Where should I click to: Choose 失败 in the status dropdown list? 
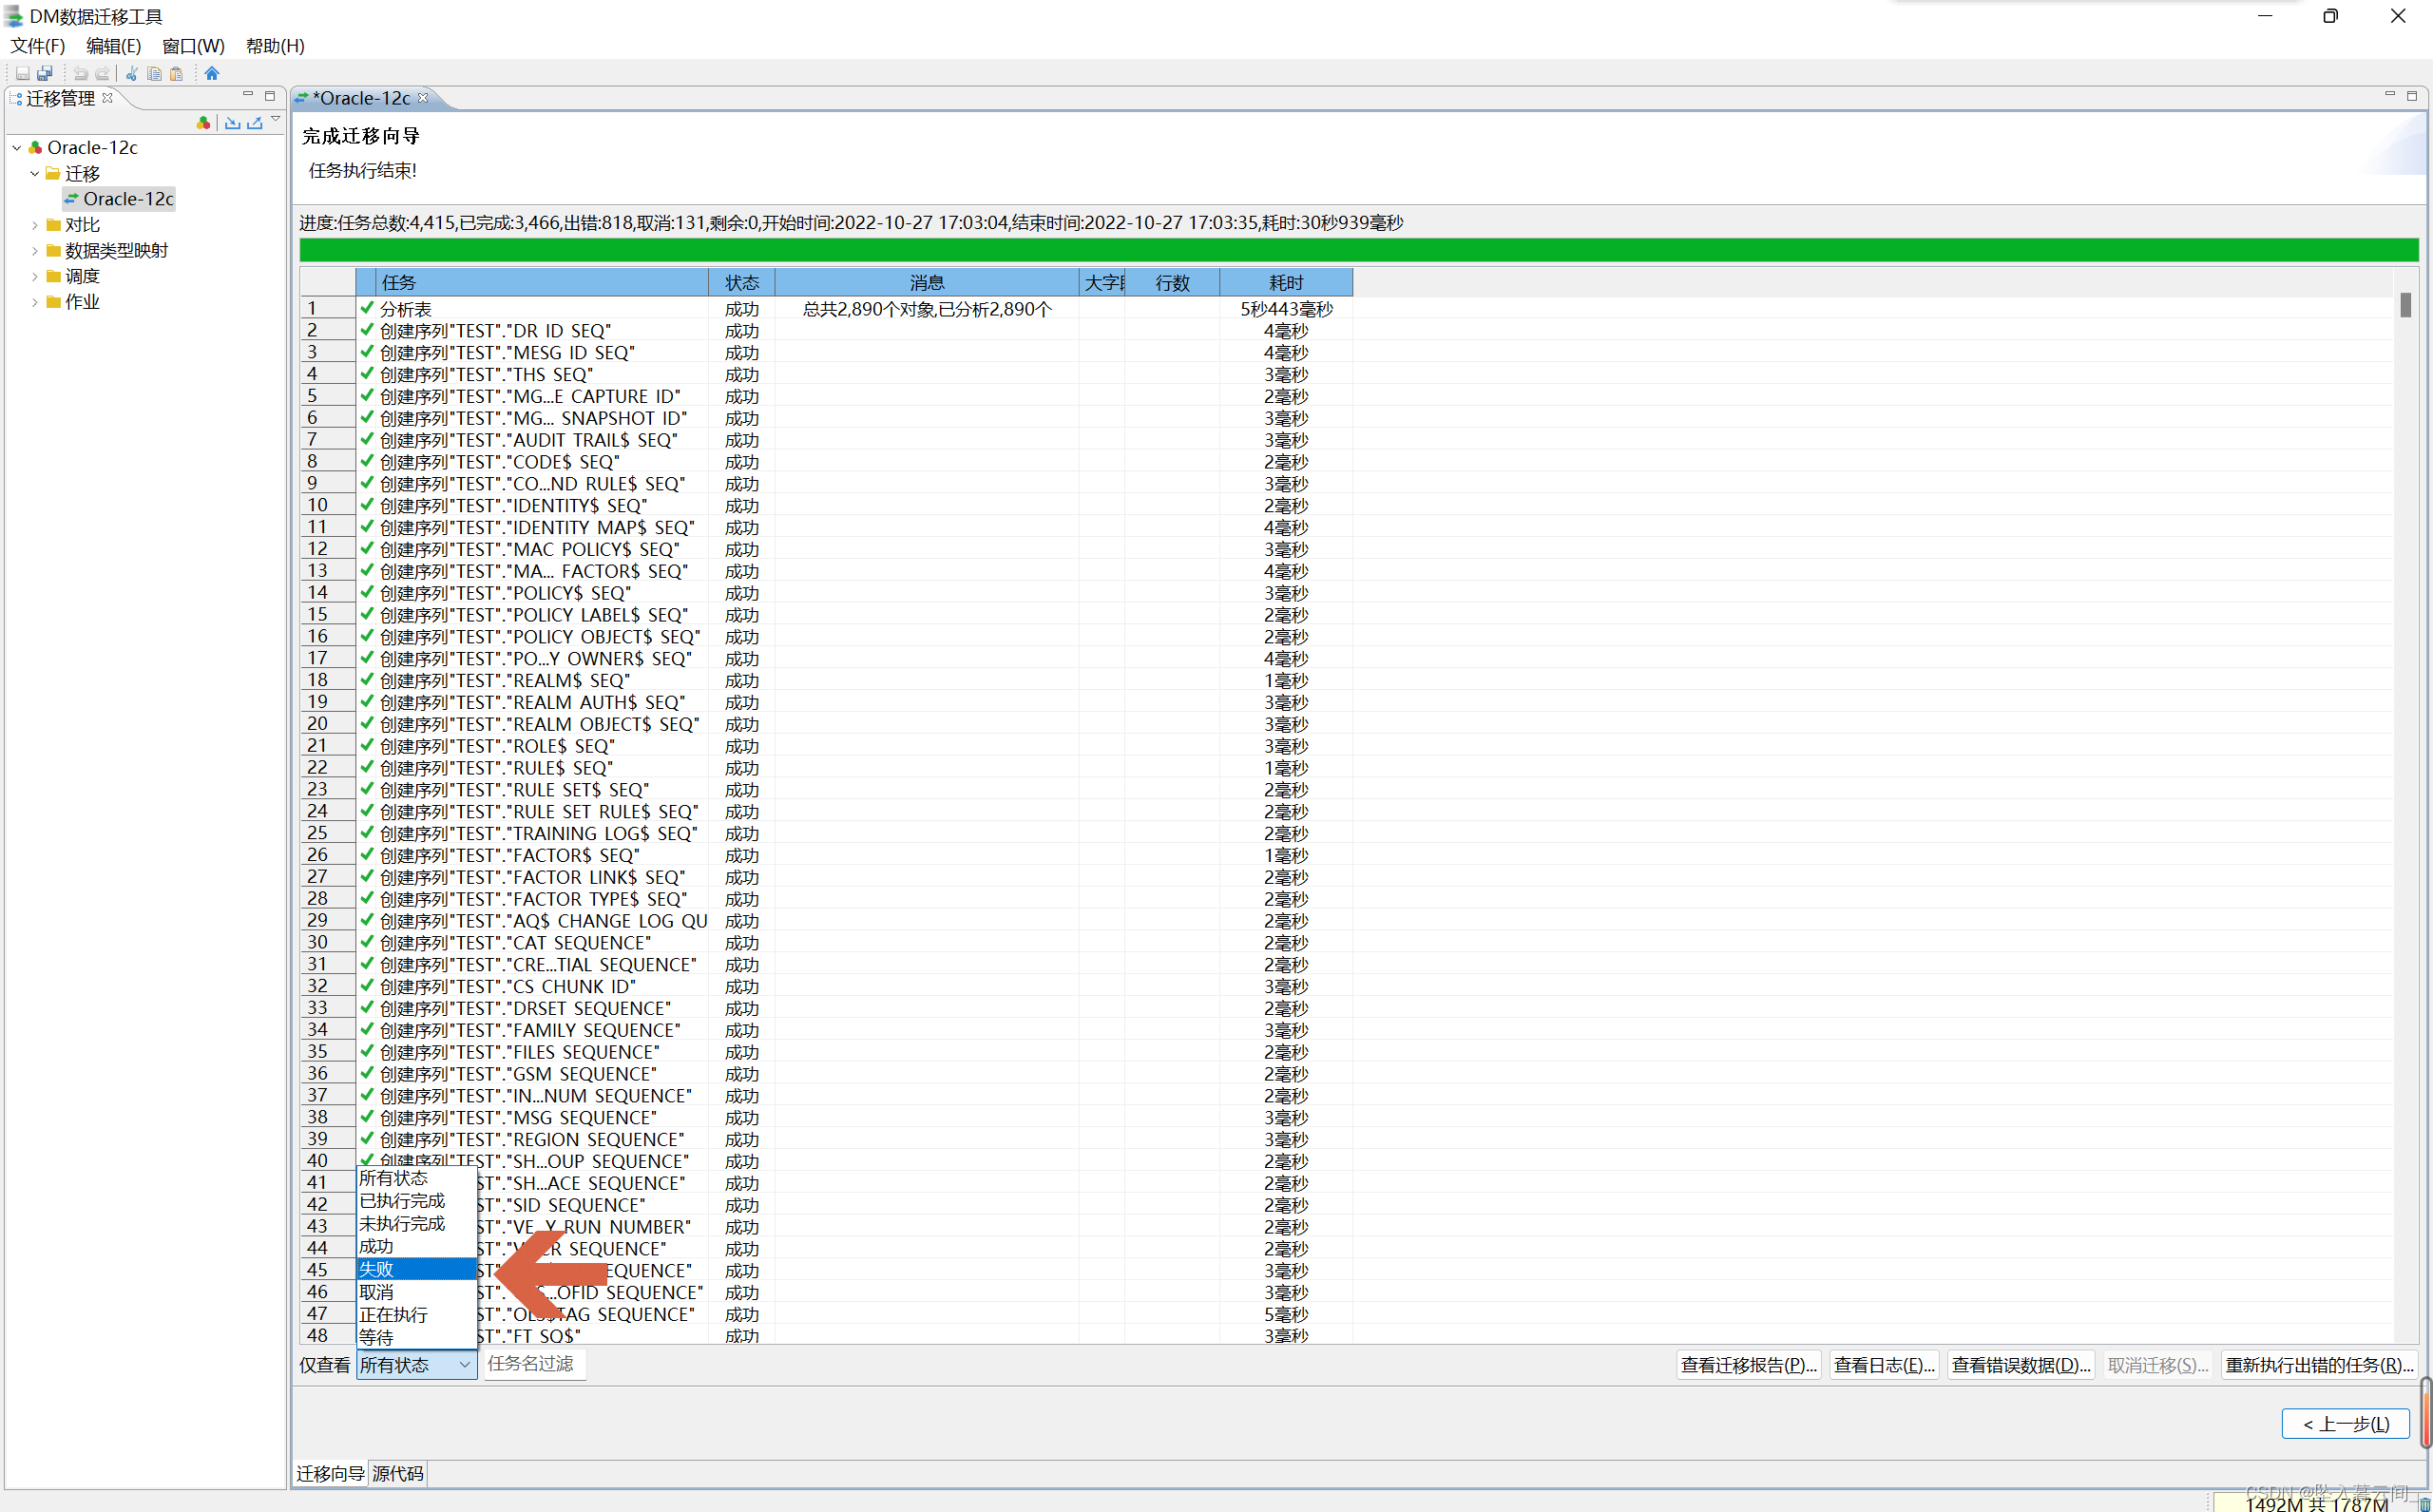coord(416,1269)
